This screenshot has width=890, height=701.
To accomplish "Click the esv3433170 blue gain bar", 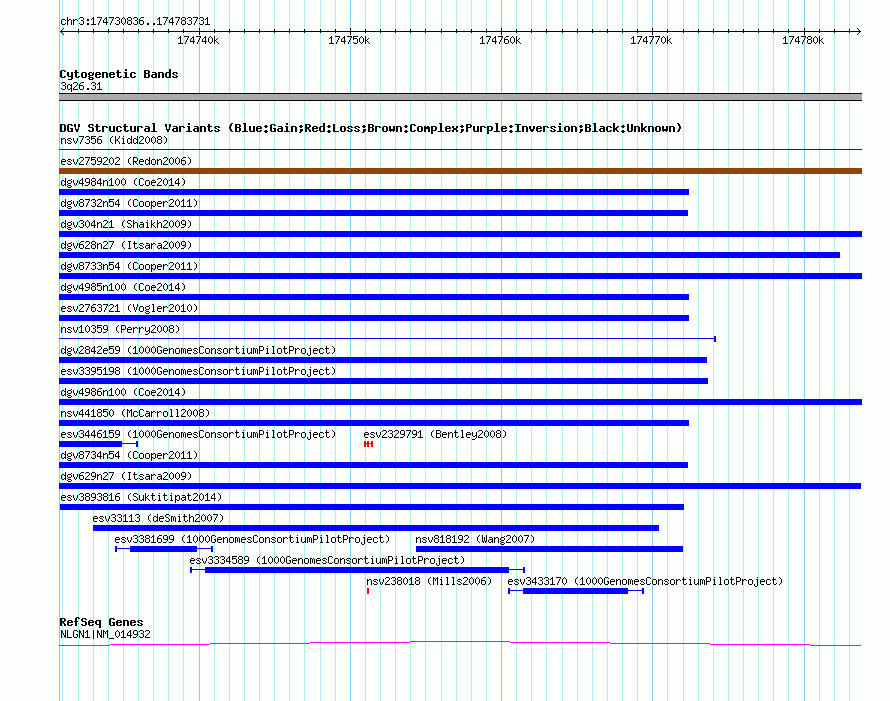I will [x=576, y=591].
